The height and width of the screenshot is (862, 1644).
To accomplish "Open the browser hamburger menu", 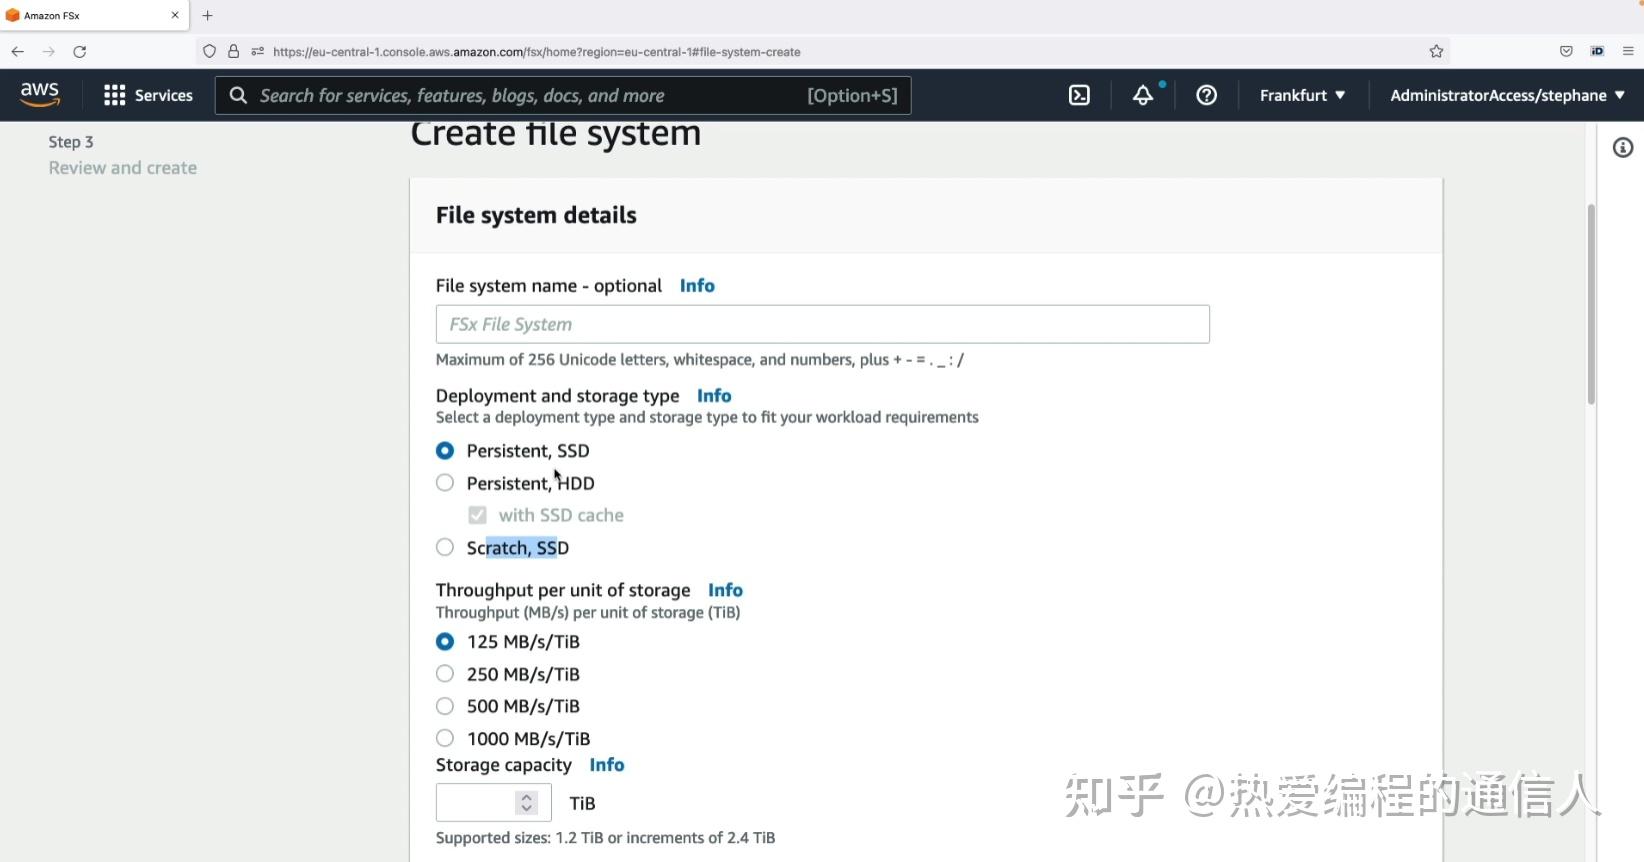I will pos(1628,51).
